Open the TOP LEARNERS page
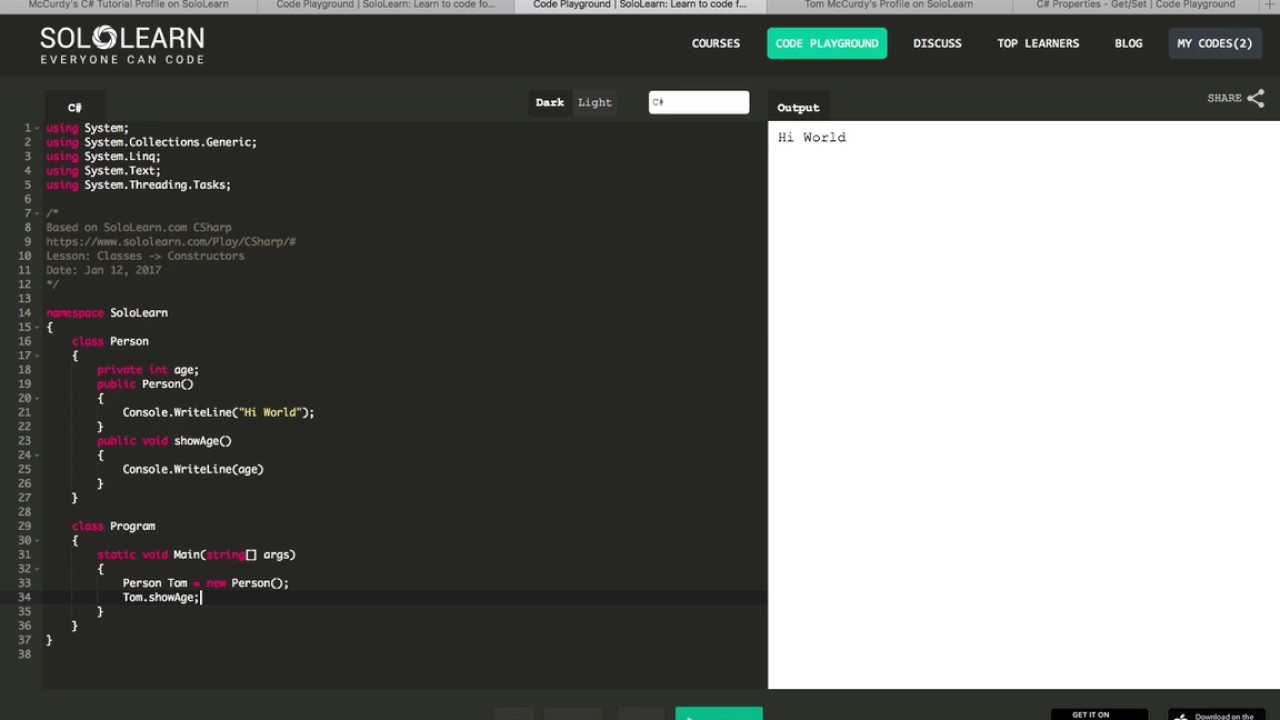1280x720 pixels. pyautogui.click(x=1038, y=43)
